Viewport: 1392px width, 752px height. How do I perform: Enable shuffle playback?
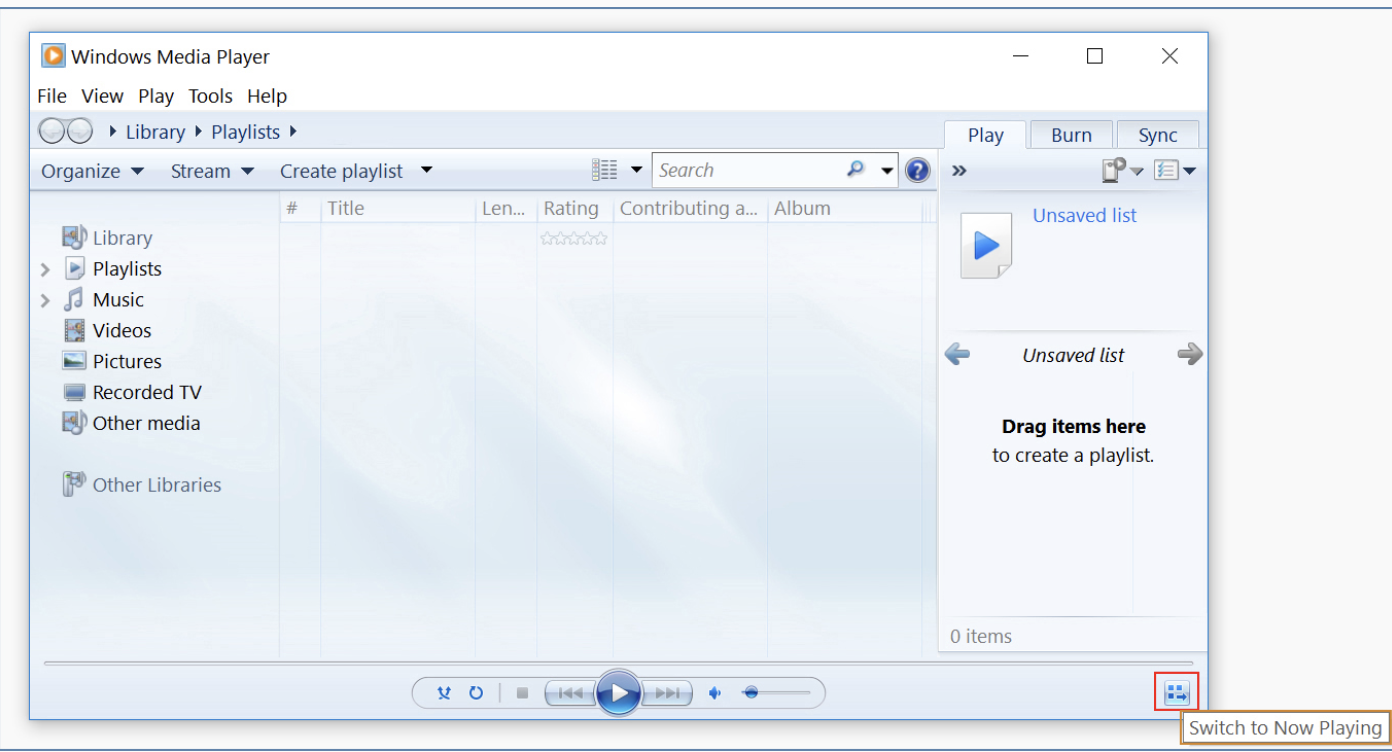(443, 692)
